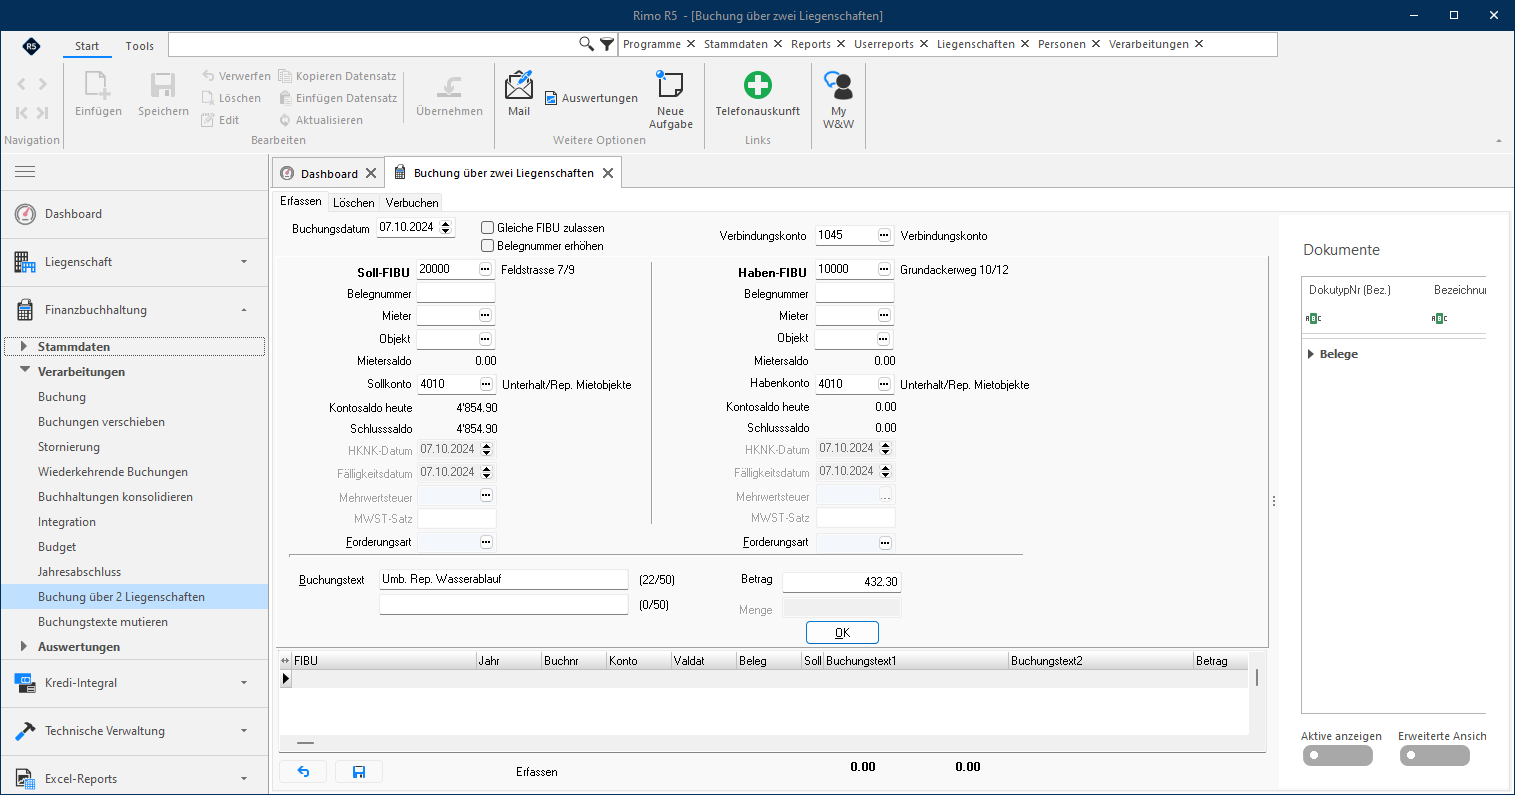The image size is (1515, 795).
Task: Expand the Auswertungen tree node
Action: [23, 647]
